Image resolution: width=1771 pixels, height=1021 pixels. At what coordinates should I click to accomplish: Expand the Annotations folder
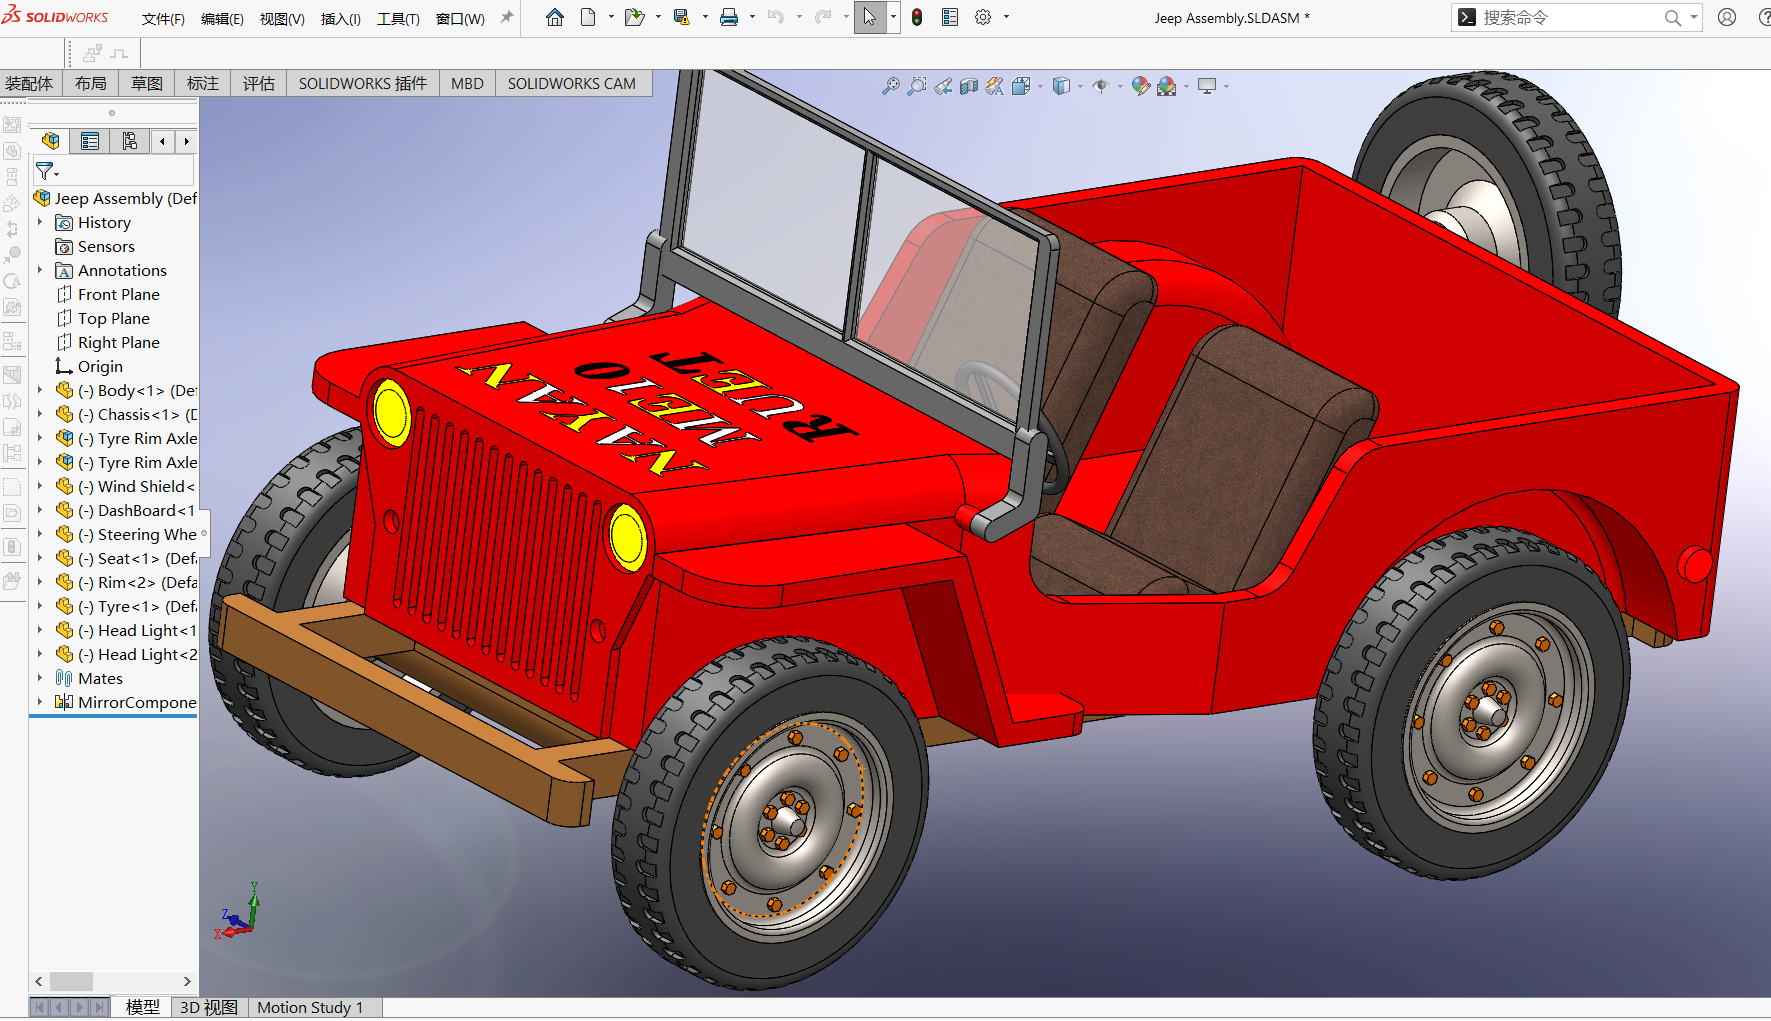pyautogui.click(x=40, y=270)
